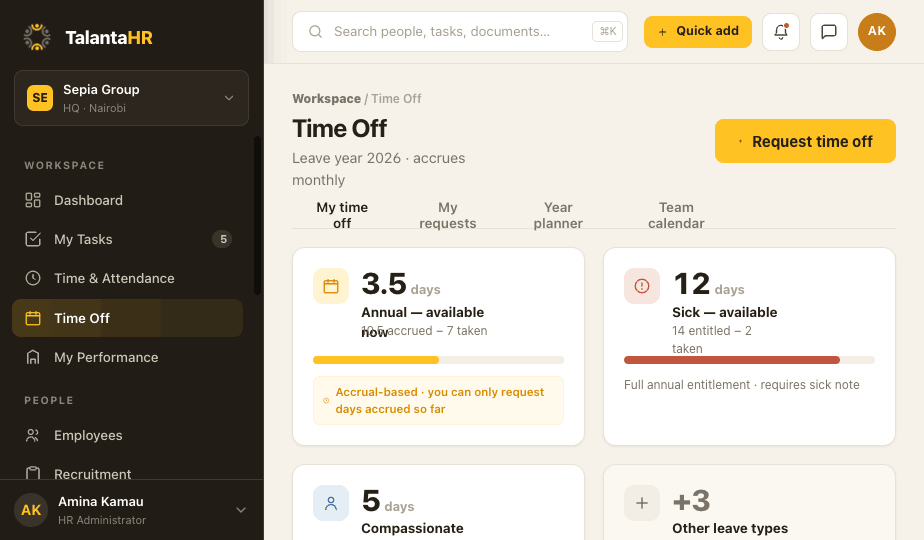
Task: Click the Annual leave calendar icon
Action: tap(331, 286)
